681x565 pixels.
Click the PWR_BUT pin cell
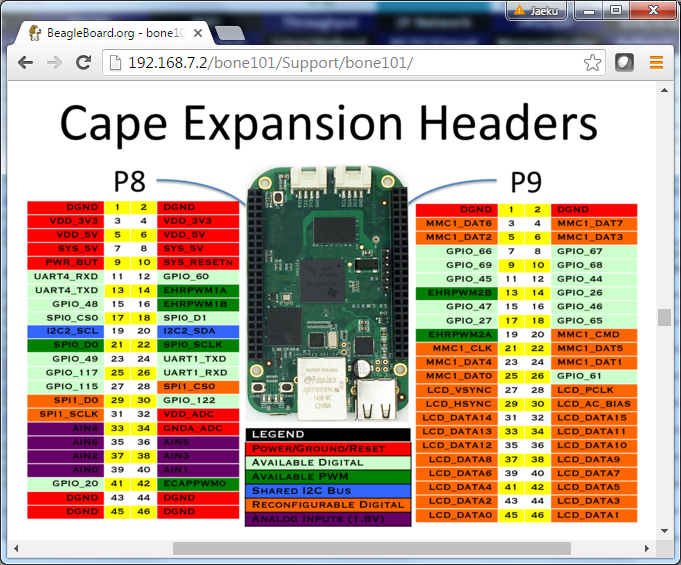[66, 263]
